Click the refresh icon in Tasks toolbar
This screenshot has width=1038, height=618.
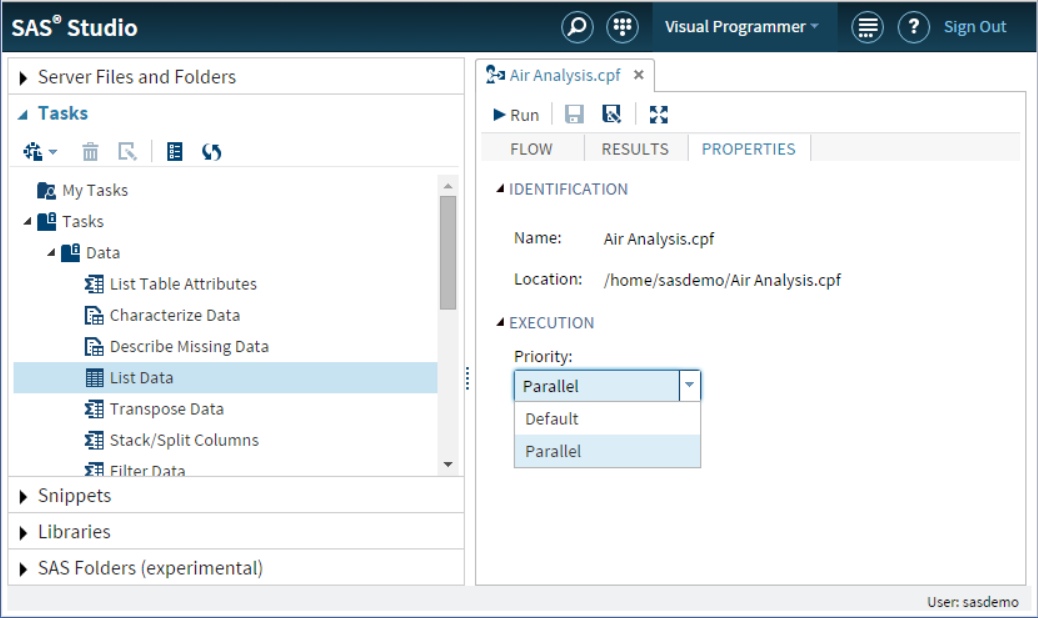(211, 152)
